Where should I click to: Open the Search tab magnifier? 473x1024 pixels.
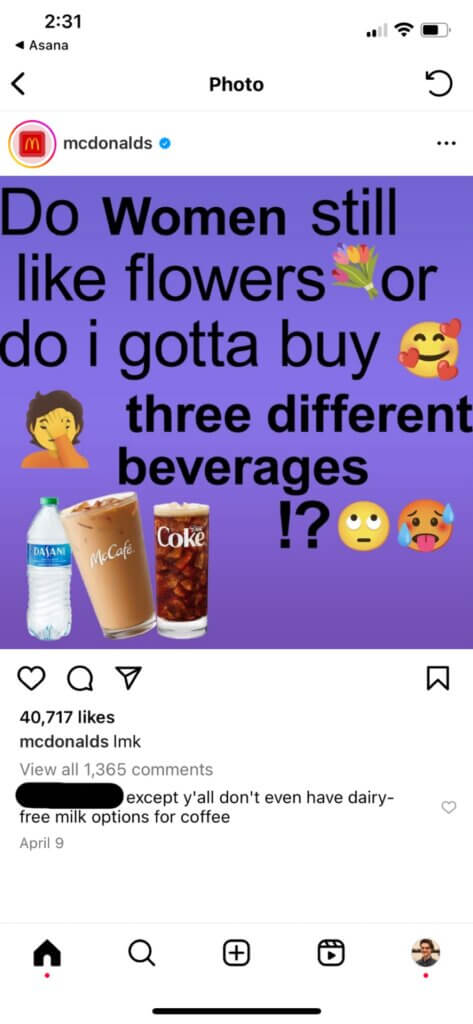click(142, 953)
